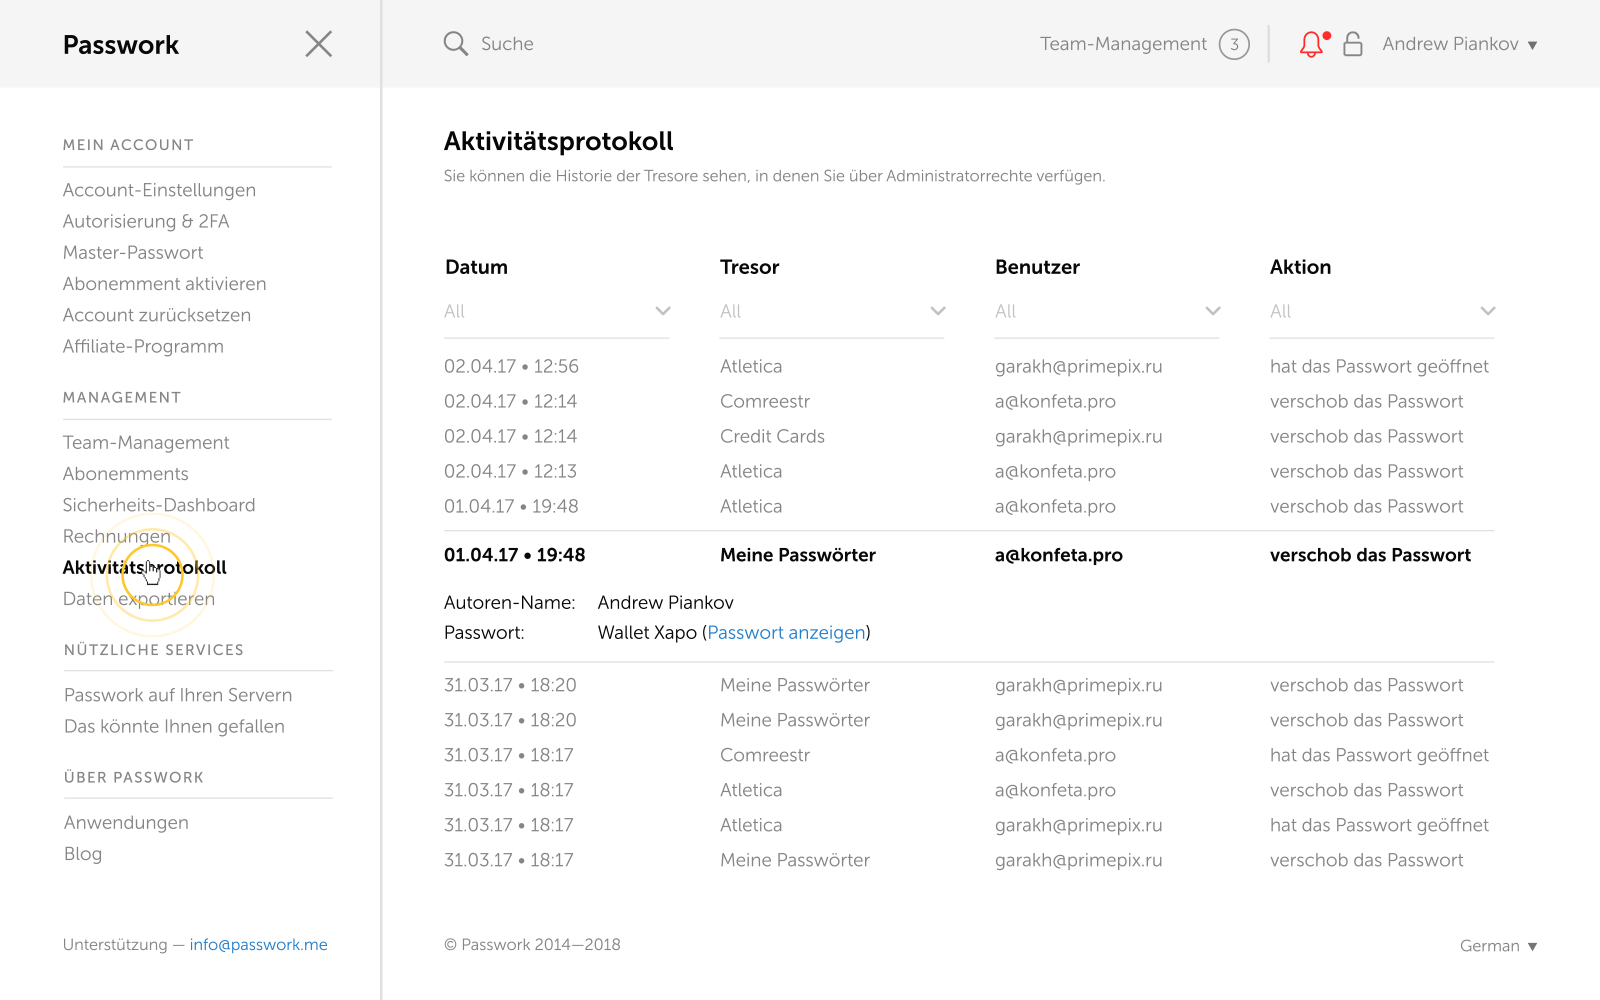The height and width of the screenshot is (1000, 1600).
Task: Open Team-Management in the top bar
Action: tap(1123, 44)
